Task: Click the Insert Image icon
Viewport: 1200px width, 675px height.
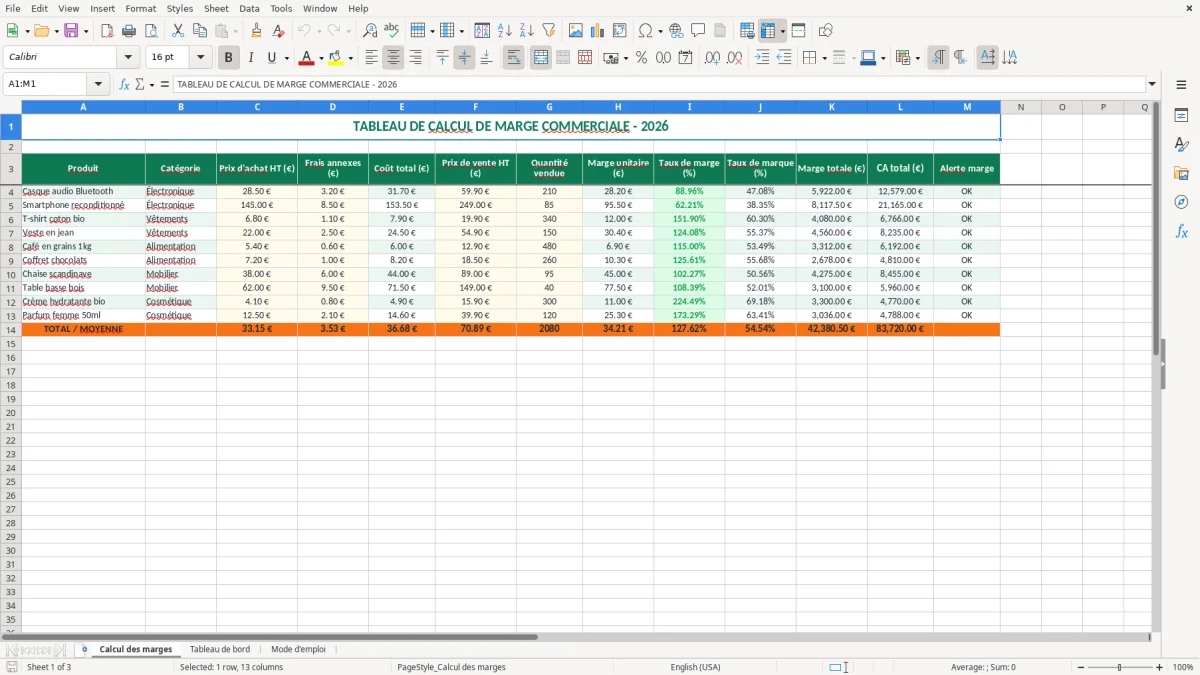Action: pyautogui.click(x=576, y=31)
